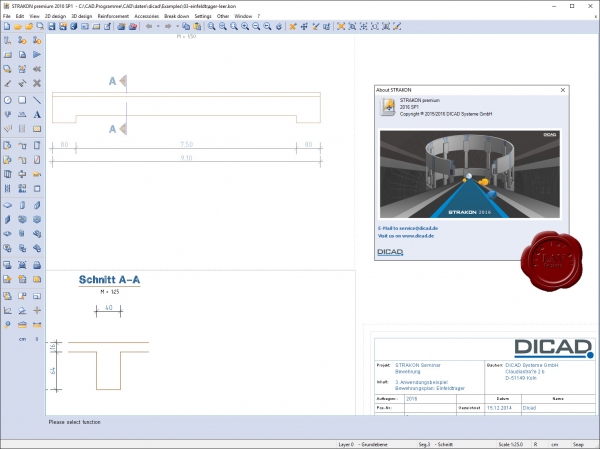This screenshot has width=600, height=449.
Task: Click the 'Schnitt A-A' heading in drawing
Action: [x=109, y=280]
